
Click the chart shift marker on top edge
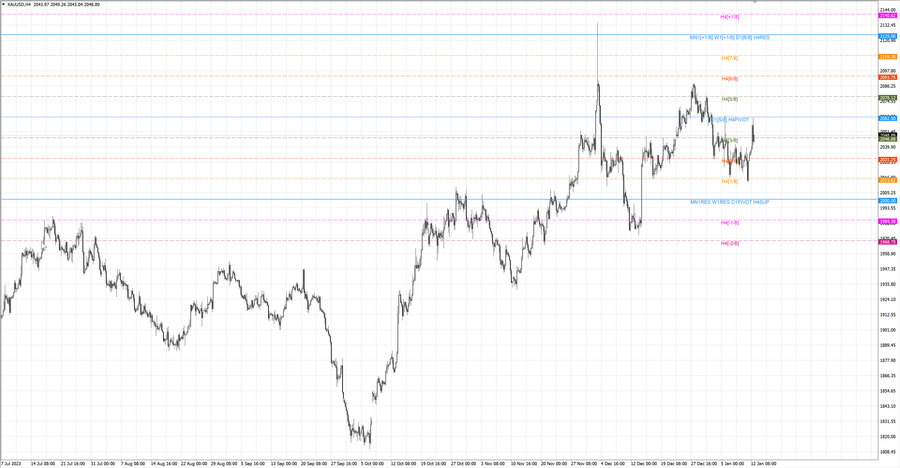(755, 2)
